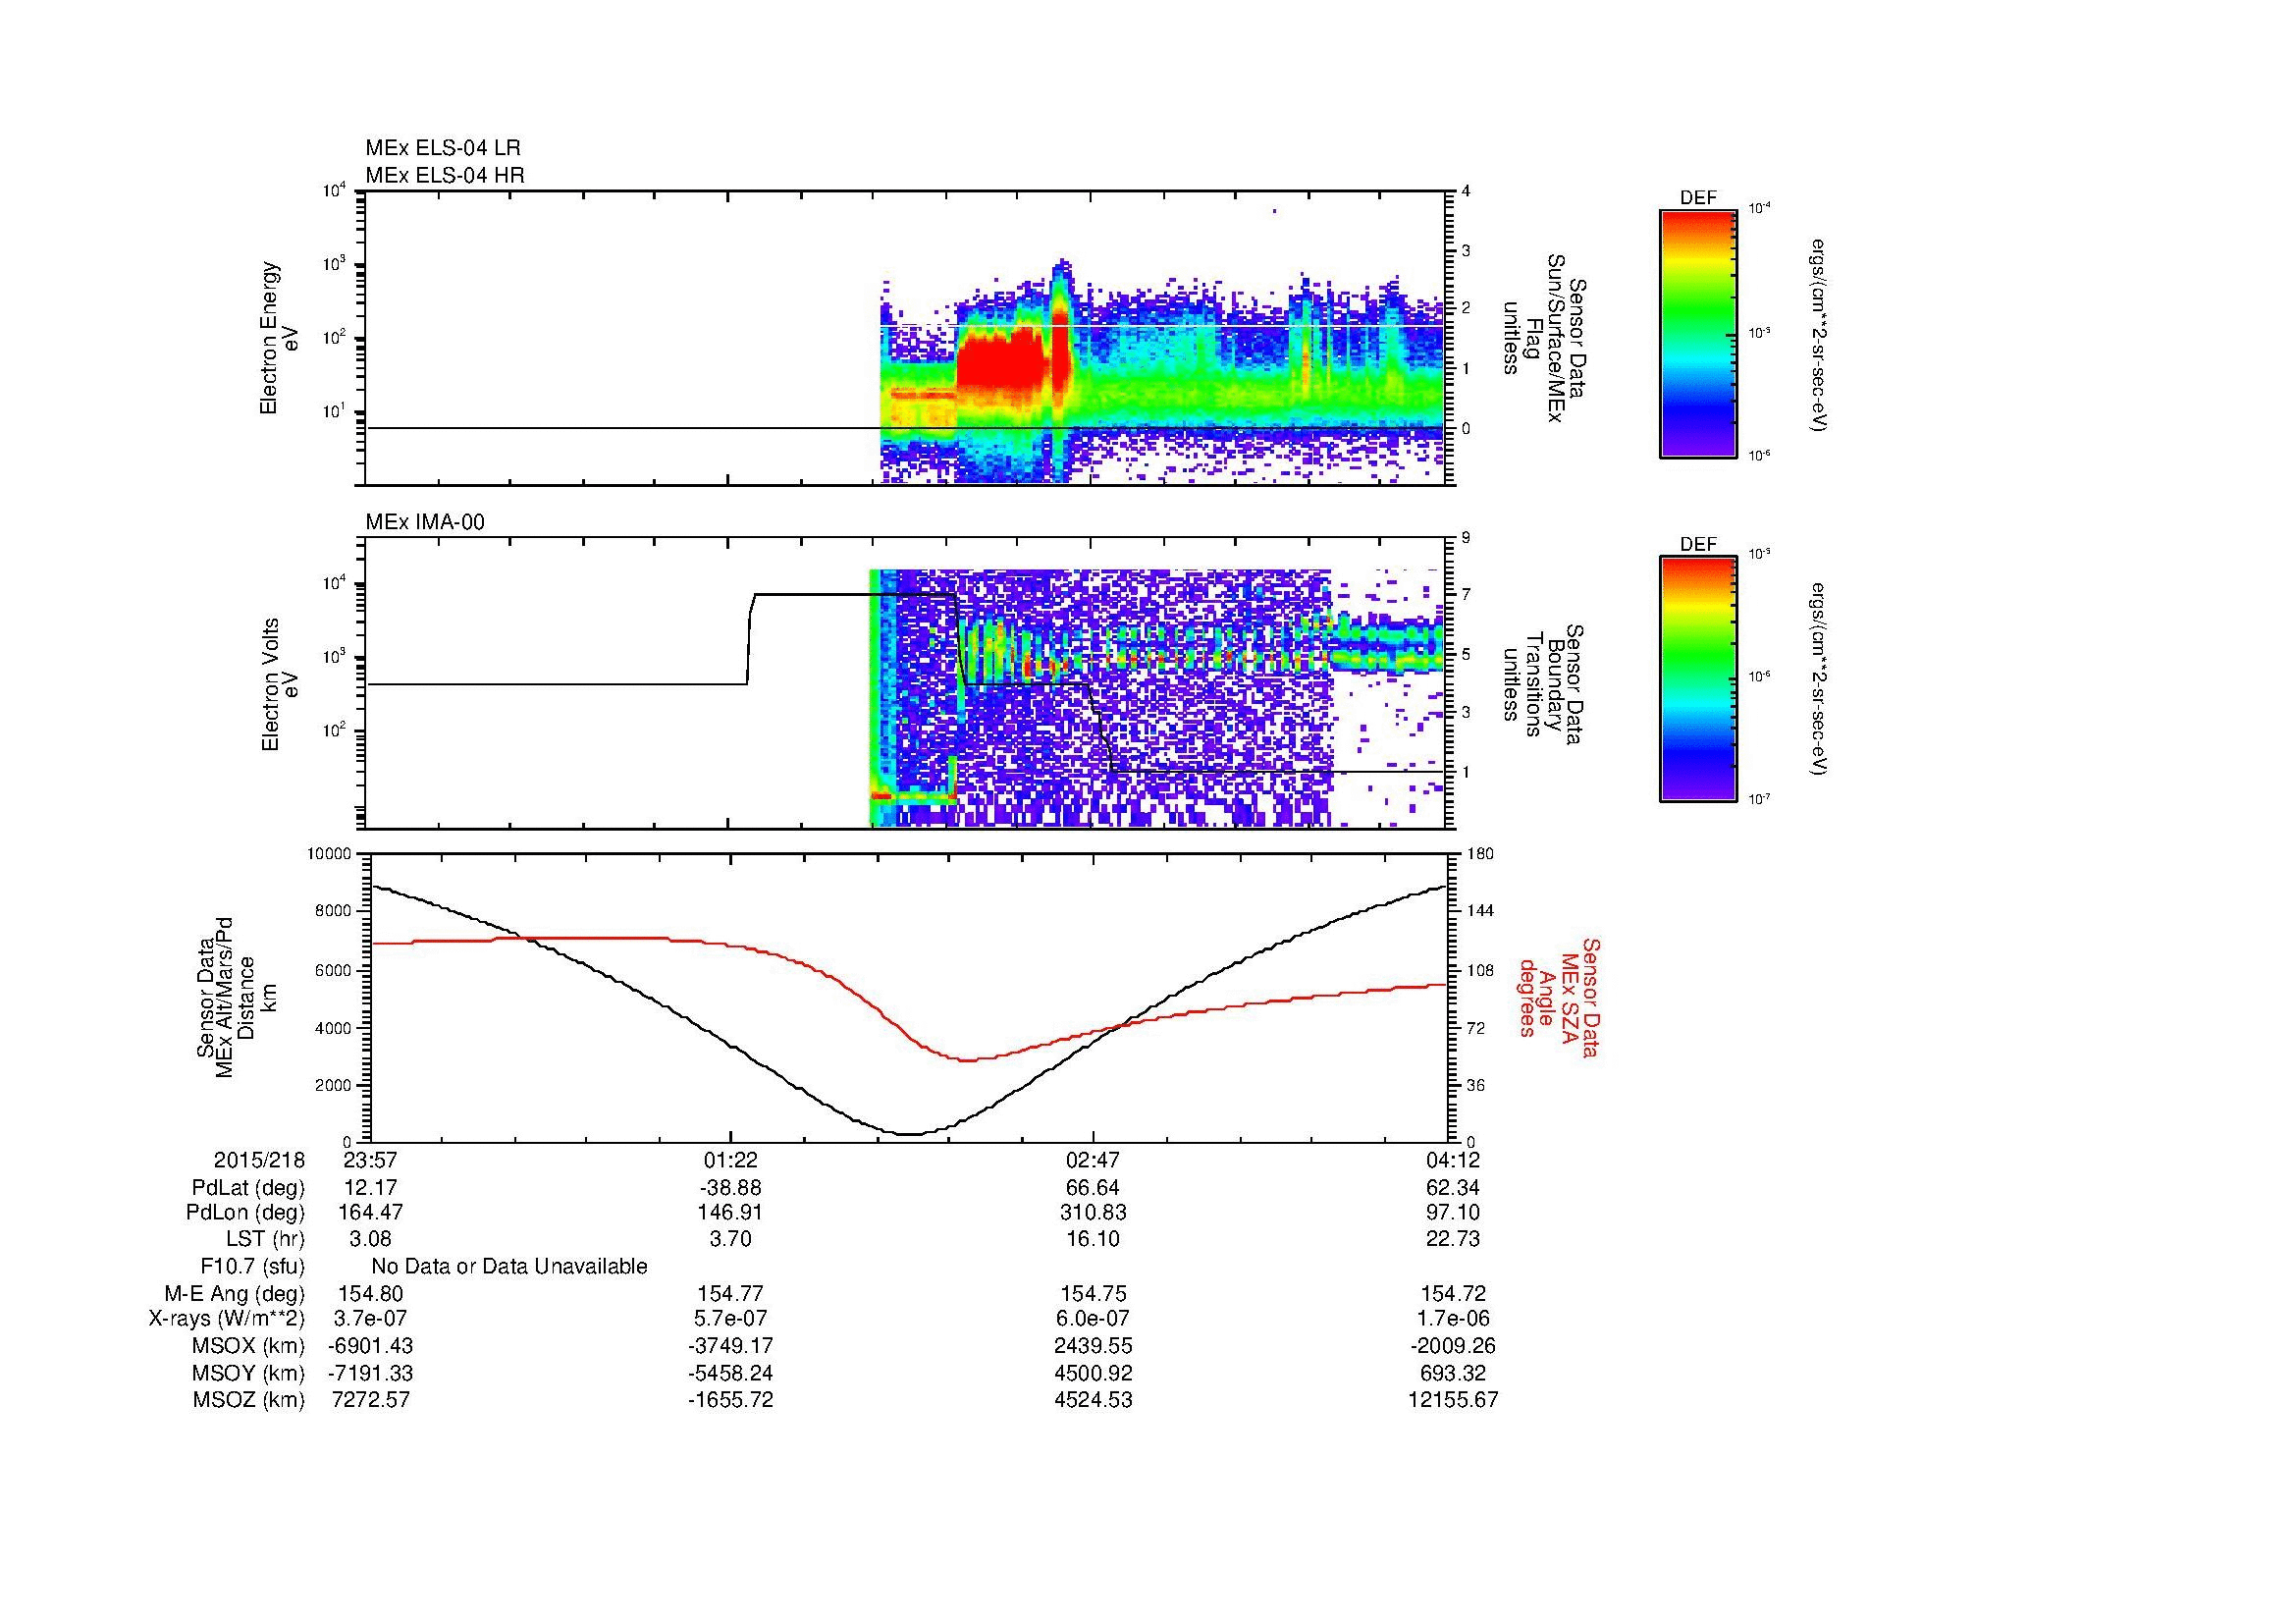Click the '10000' altitude axis tick label

pyautogui.click(x=330, y=854)
